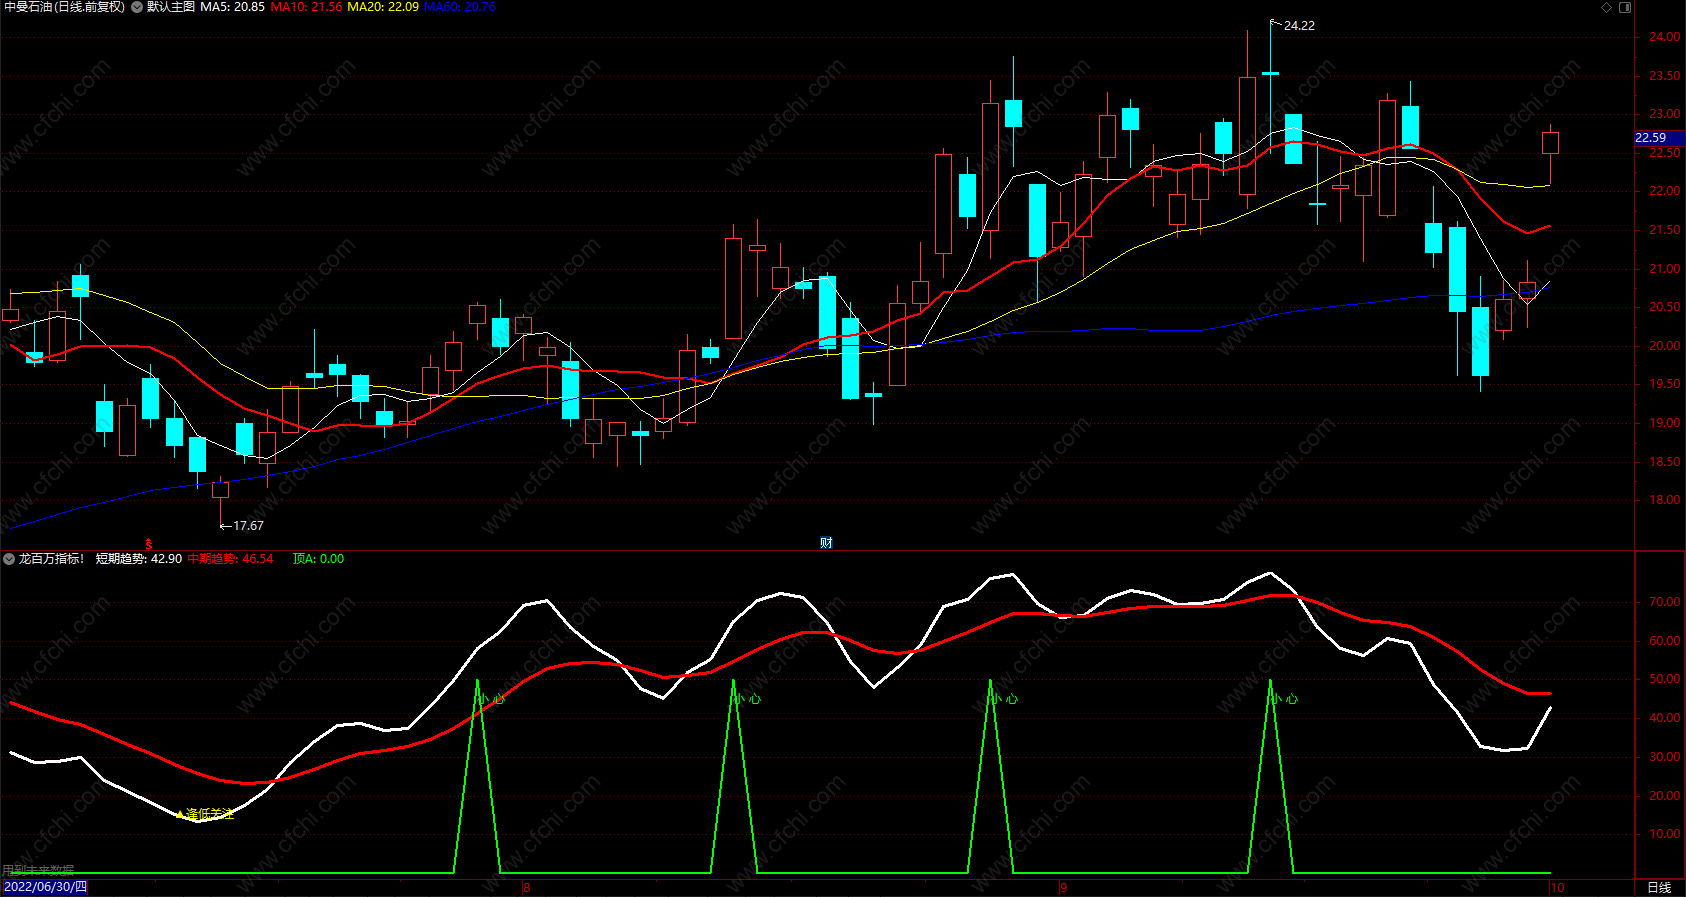Toggle the side panel icon at top-right
Image resolution: width=1686 pixels, height=897 pixels.
click(1625, 7)
